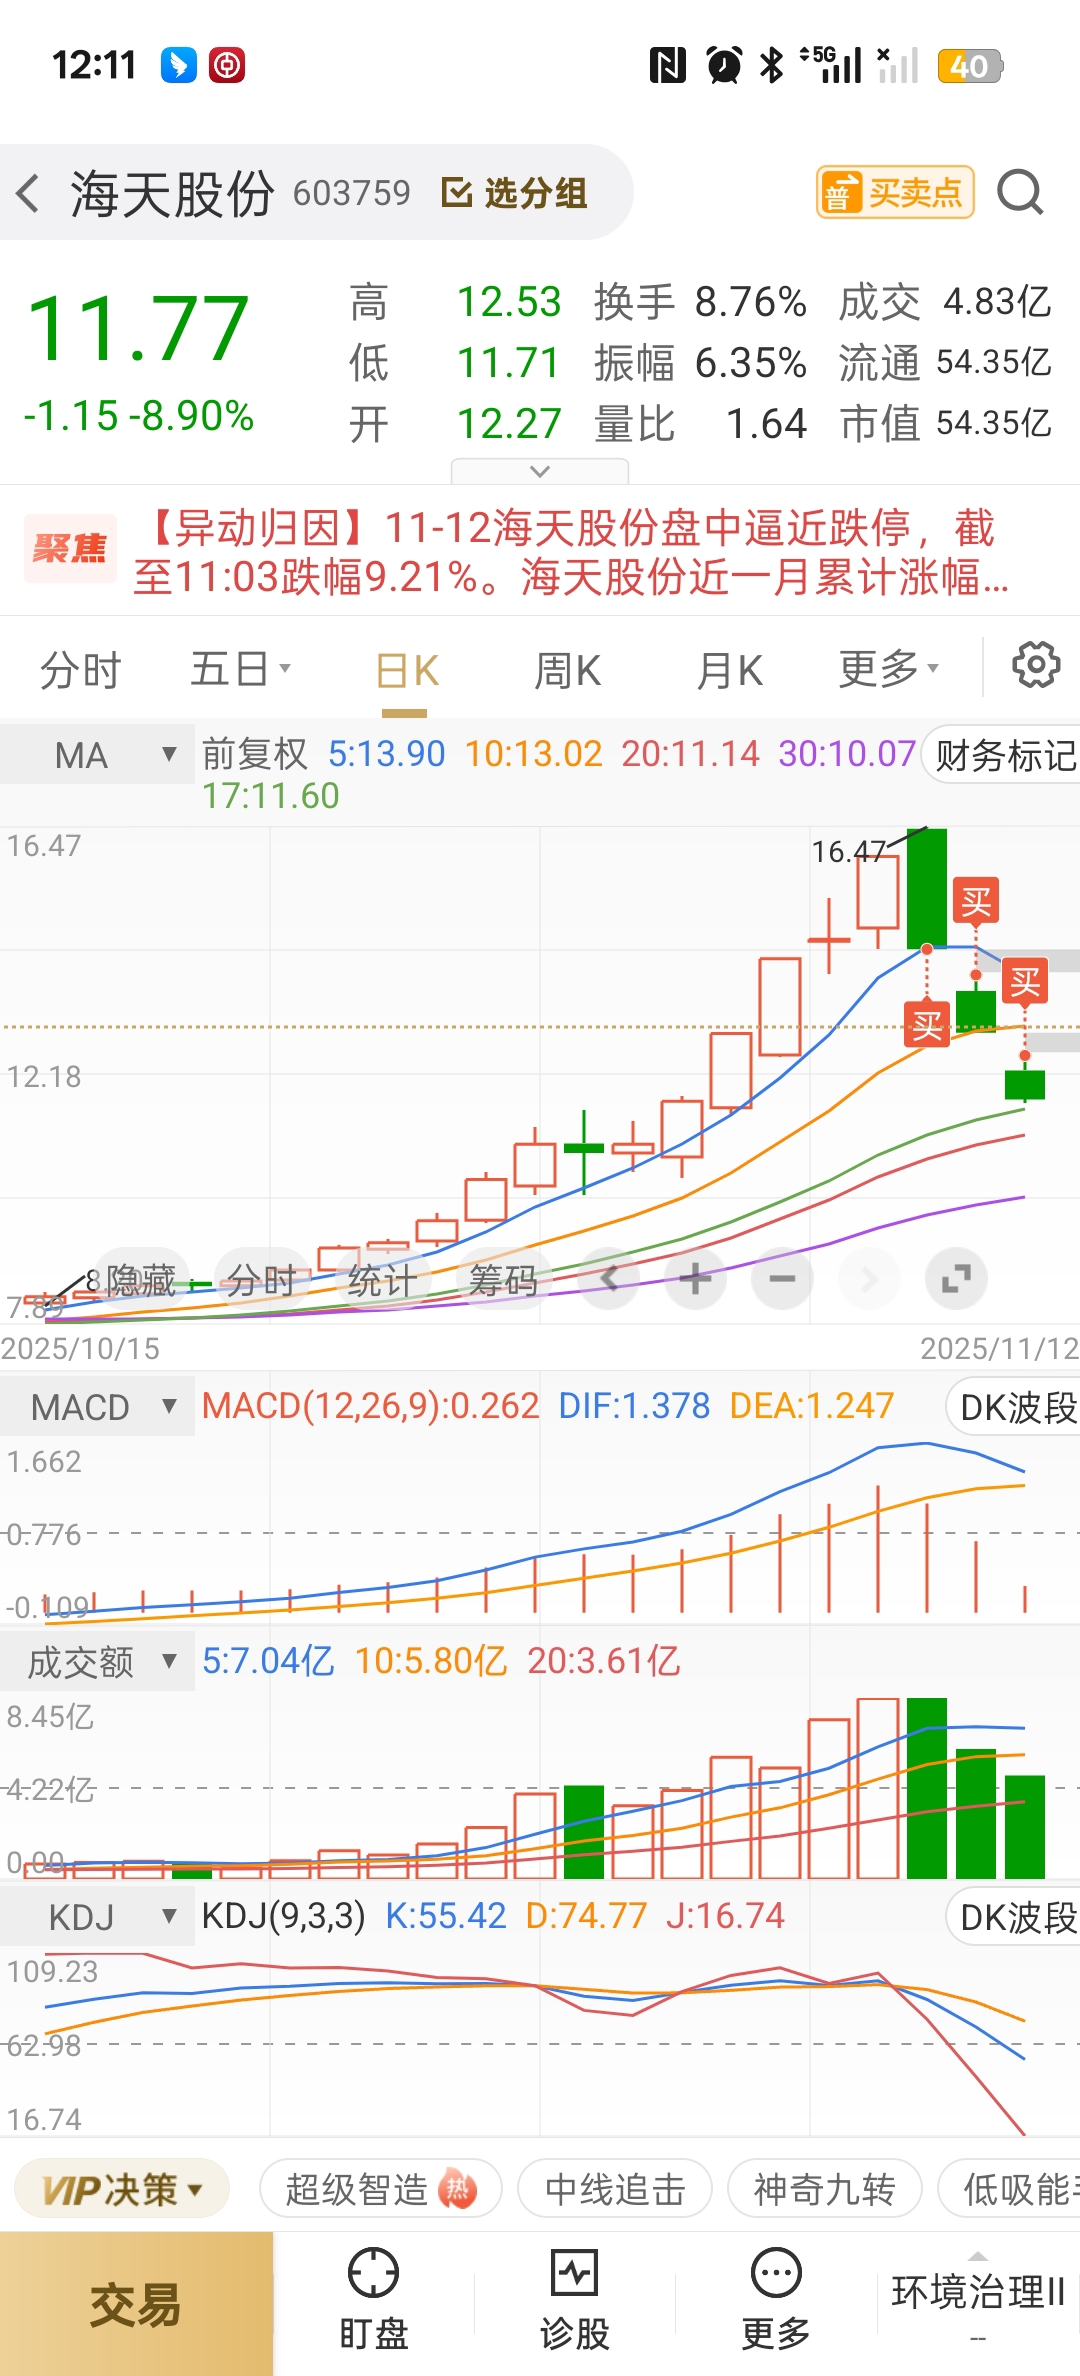Open 更多 bottom menu icon
This screenshot has height=2376, width=1080.
point(776,2300)
